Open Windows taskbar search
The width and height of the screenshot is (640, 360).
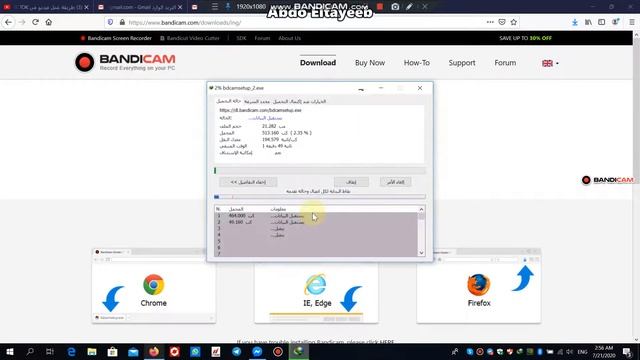pos(30,351)
